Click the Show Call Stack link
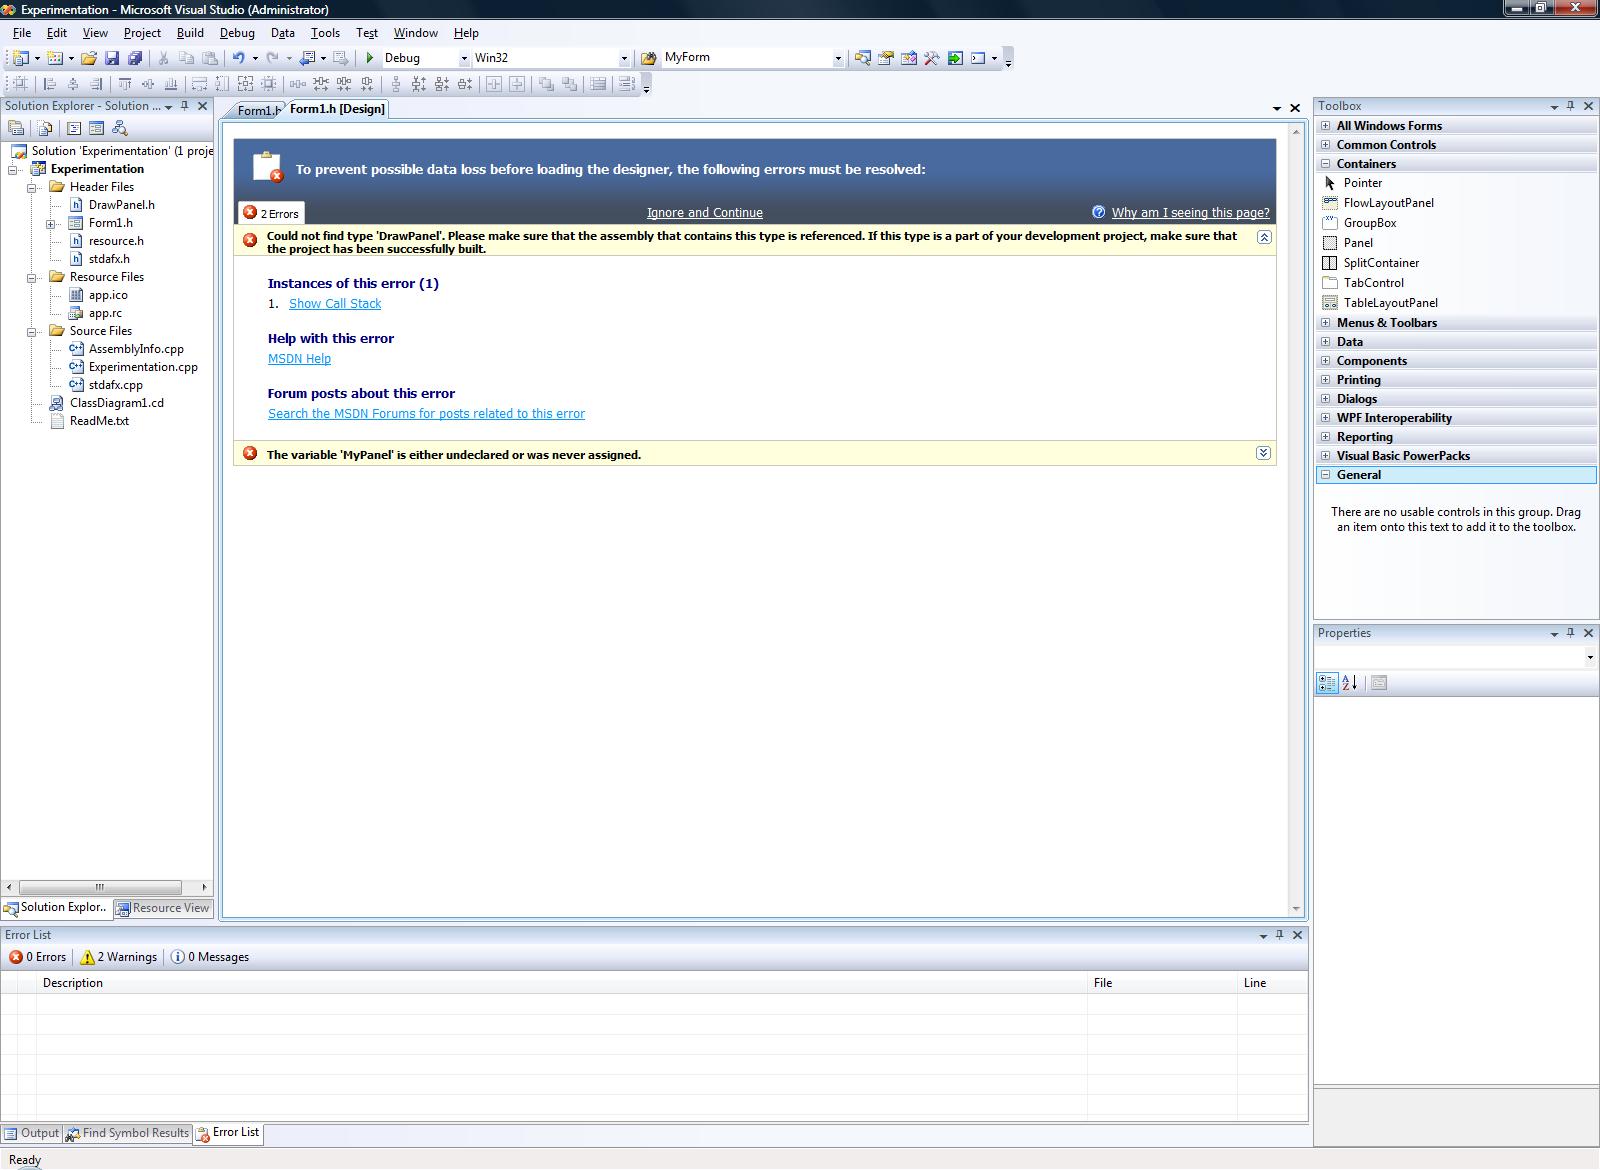The image size is (1600, 1170). [x=335, y=304]
